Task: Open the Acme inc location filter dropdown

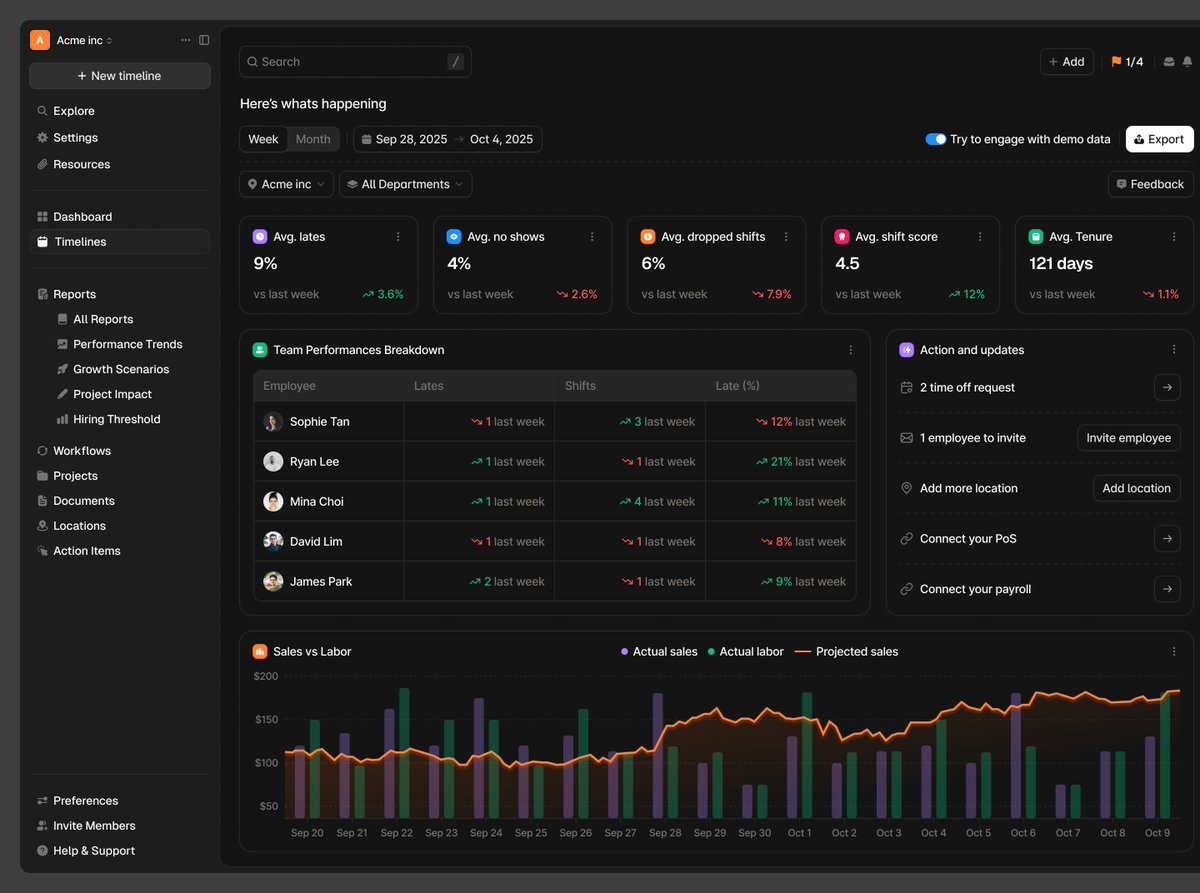Action: pos(286,184)
